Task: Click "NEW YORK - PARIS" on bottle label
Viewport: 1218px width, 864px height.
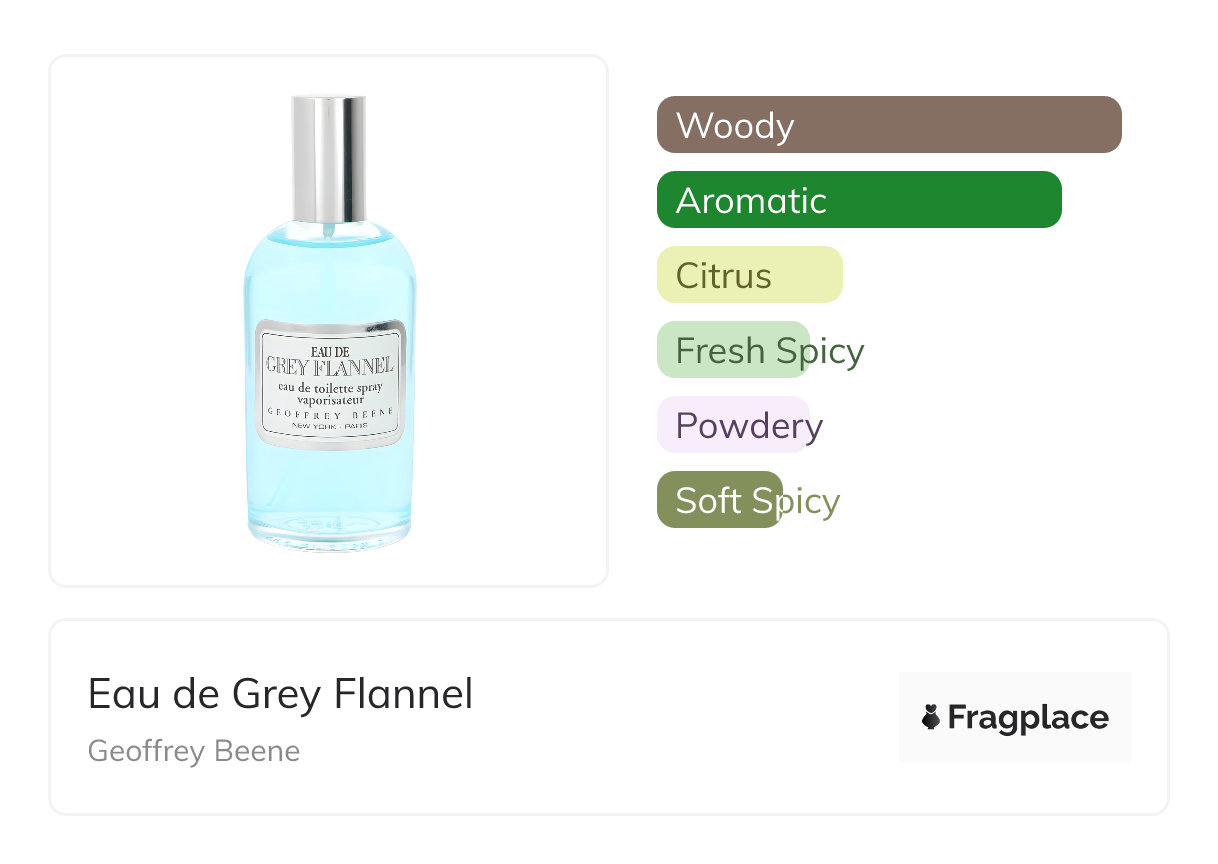Action: [x=329, y=427]
